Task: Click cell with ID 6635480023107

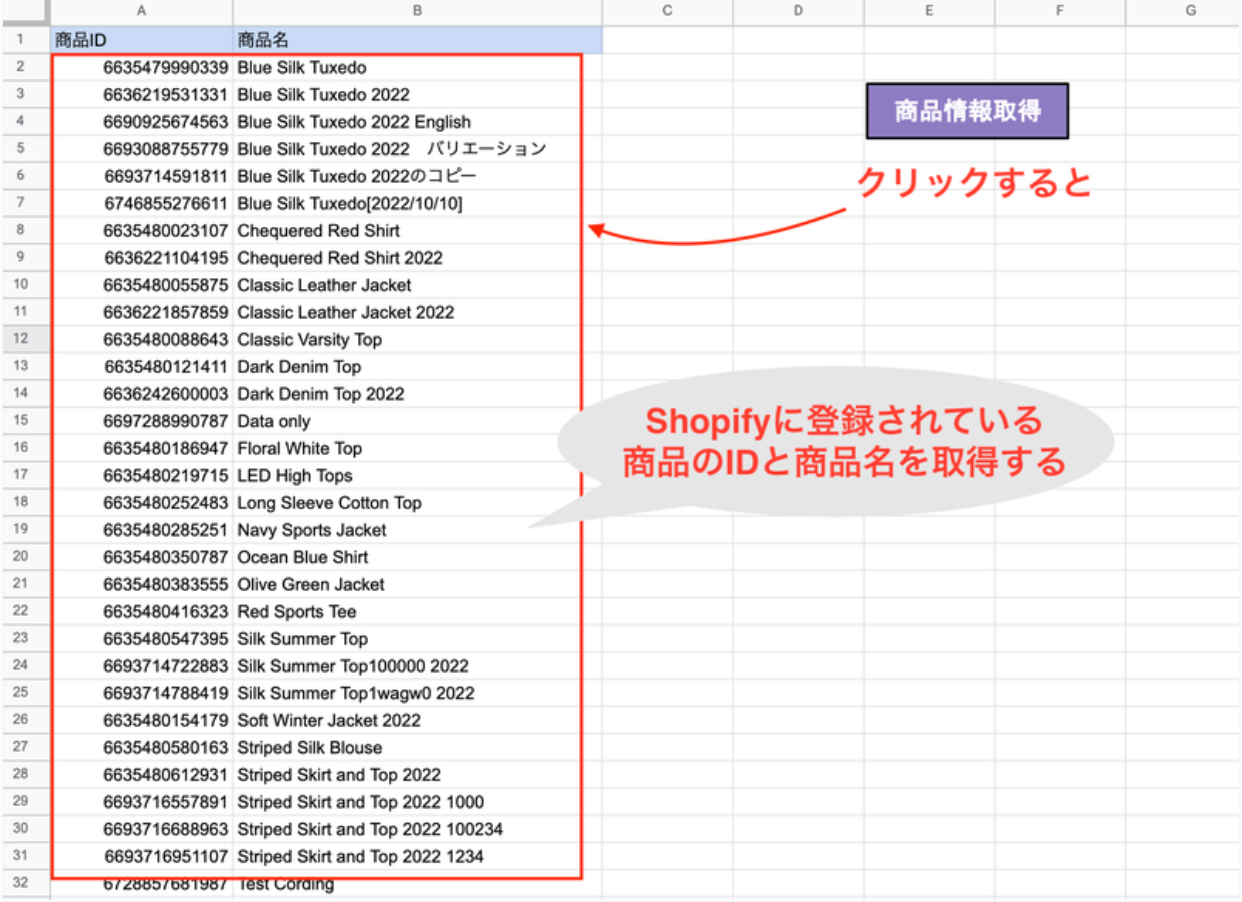Action: (142, 231)
